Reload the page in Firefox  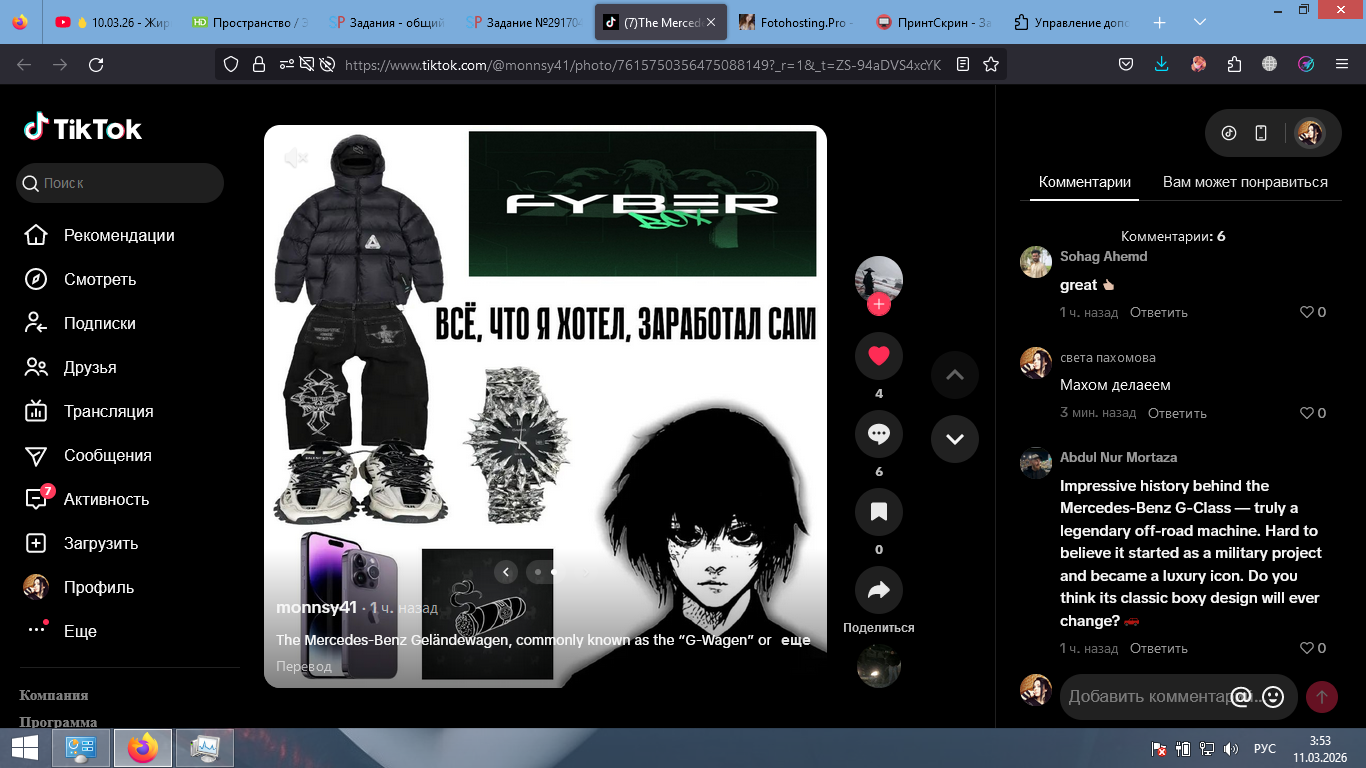pyautogui.click(x=96, y=64)
